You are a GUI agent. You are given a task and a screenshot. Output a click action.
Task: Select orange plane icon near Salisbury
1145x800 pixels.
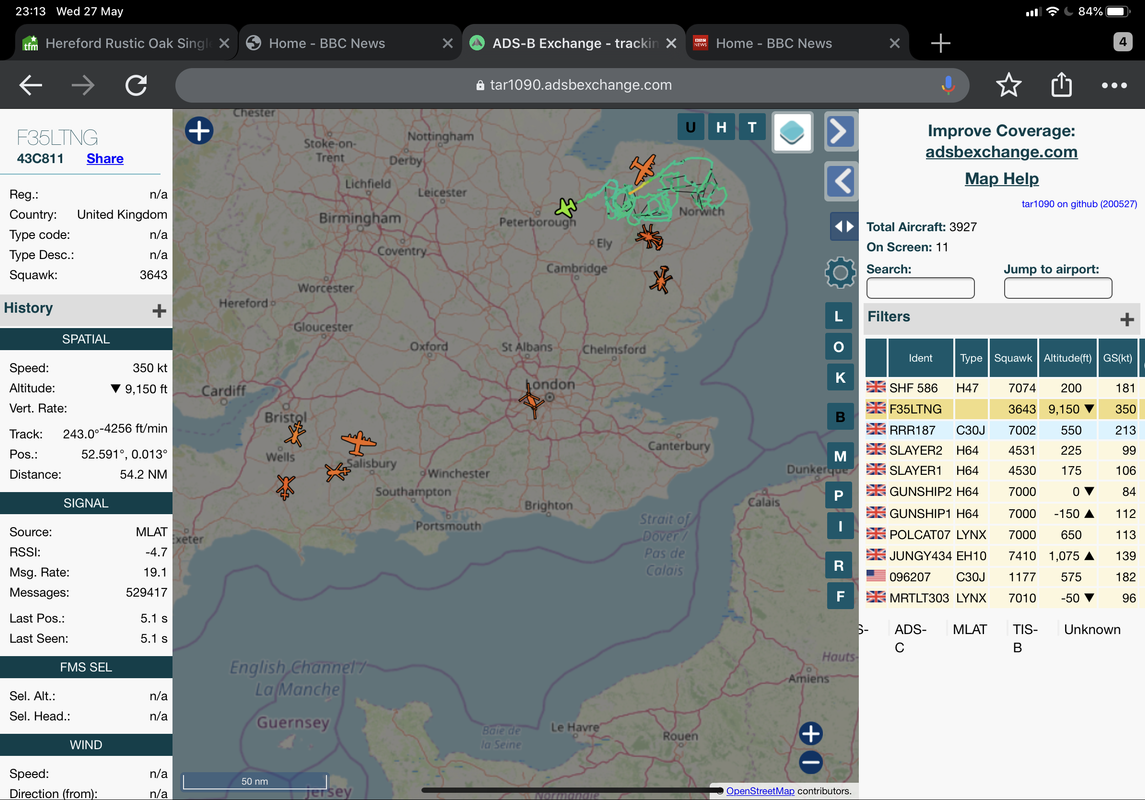tap(358, 442)
